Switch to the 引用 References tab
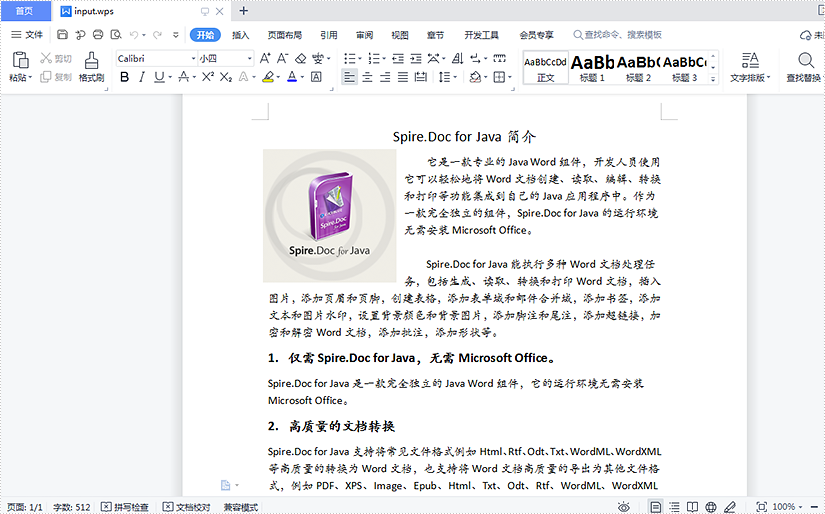Viewport: 825px width, 514px height. (329, 35)
